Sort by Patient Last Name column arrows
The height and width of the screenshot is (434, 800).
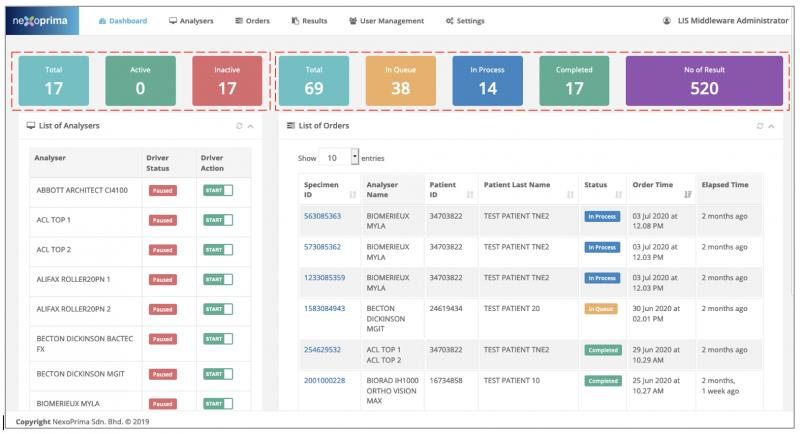[570, 194]
